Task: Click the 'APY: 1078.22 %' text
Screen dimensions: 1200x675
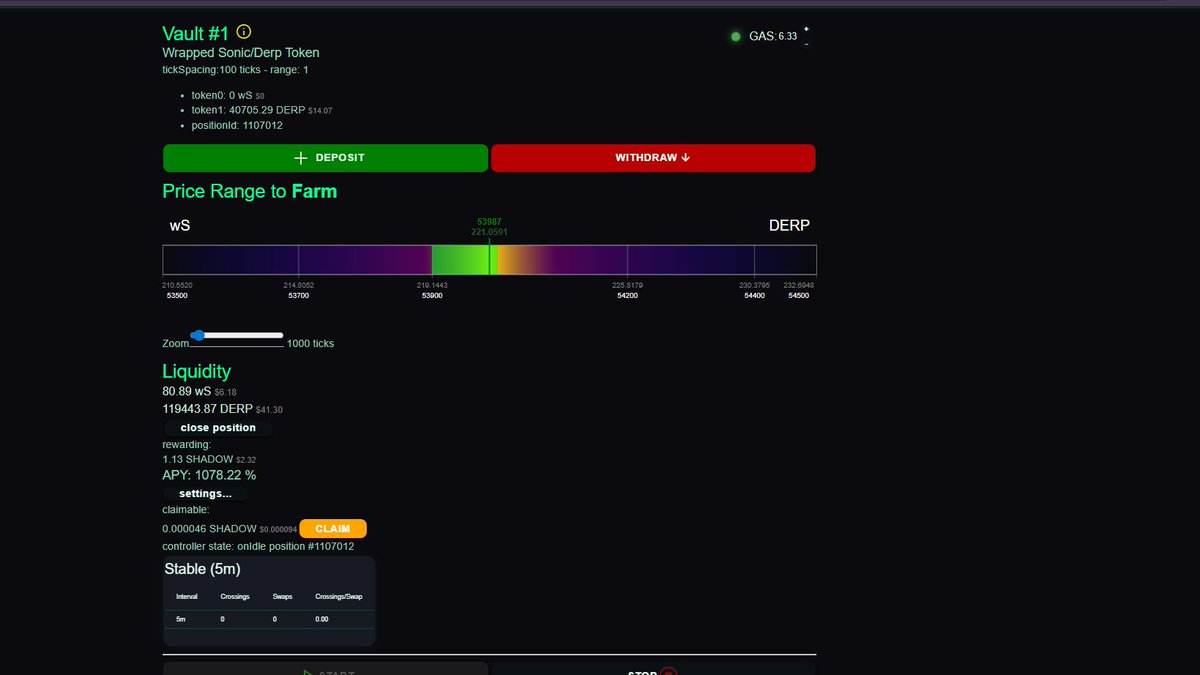Action: click(209, 475)
